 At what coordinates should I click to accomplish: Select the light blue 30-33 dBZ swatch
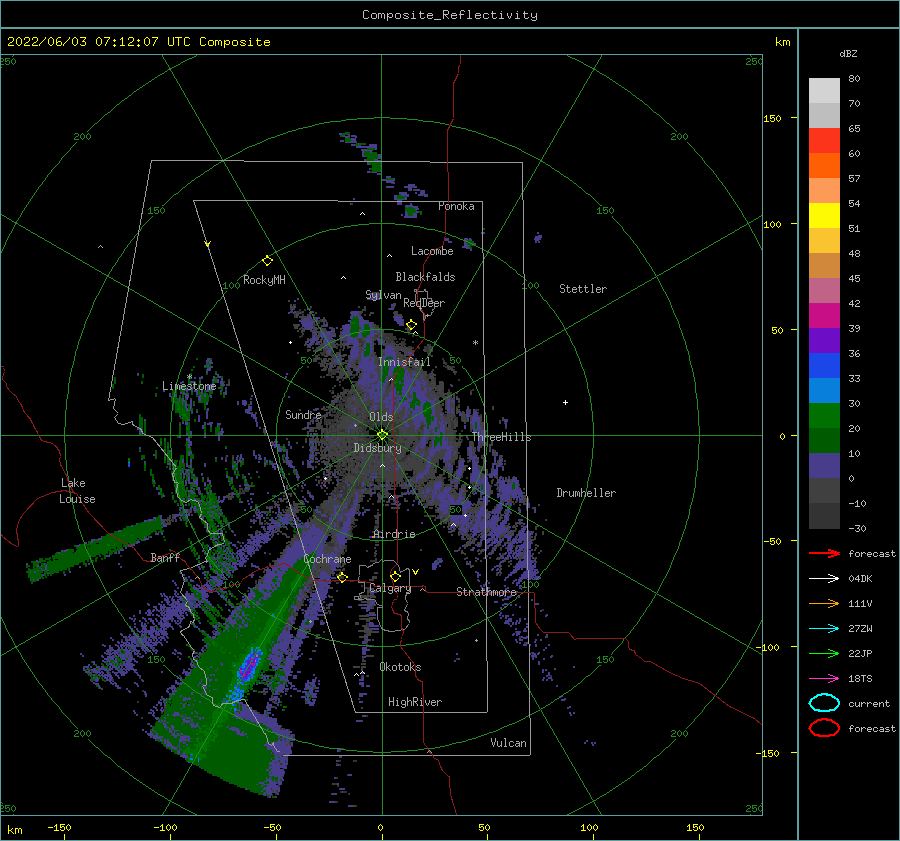(x=824, y=391)
